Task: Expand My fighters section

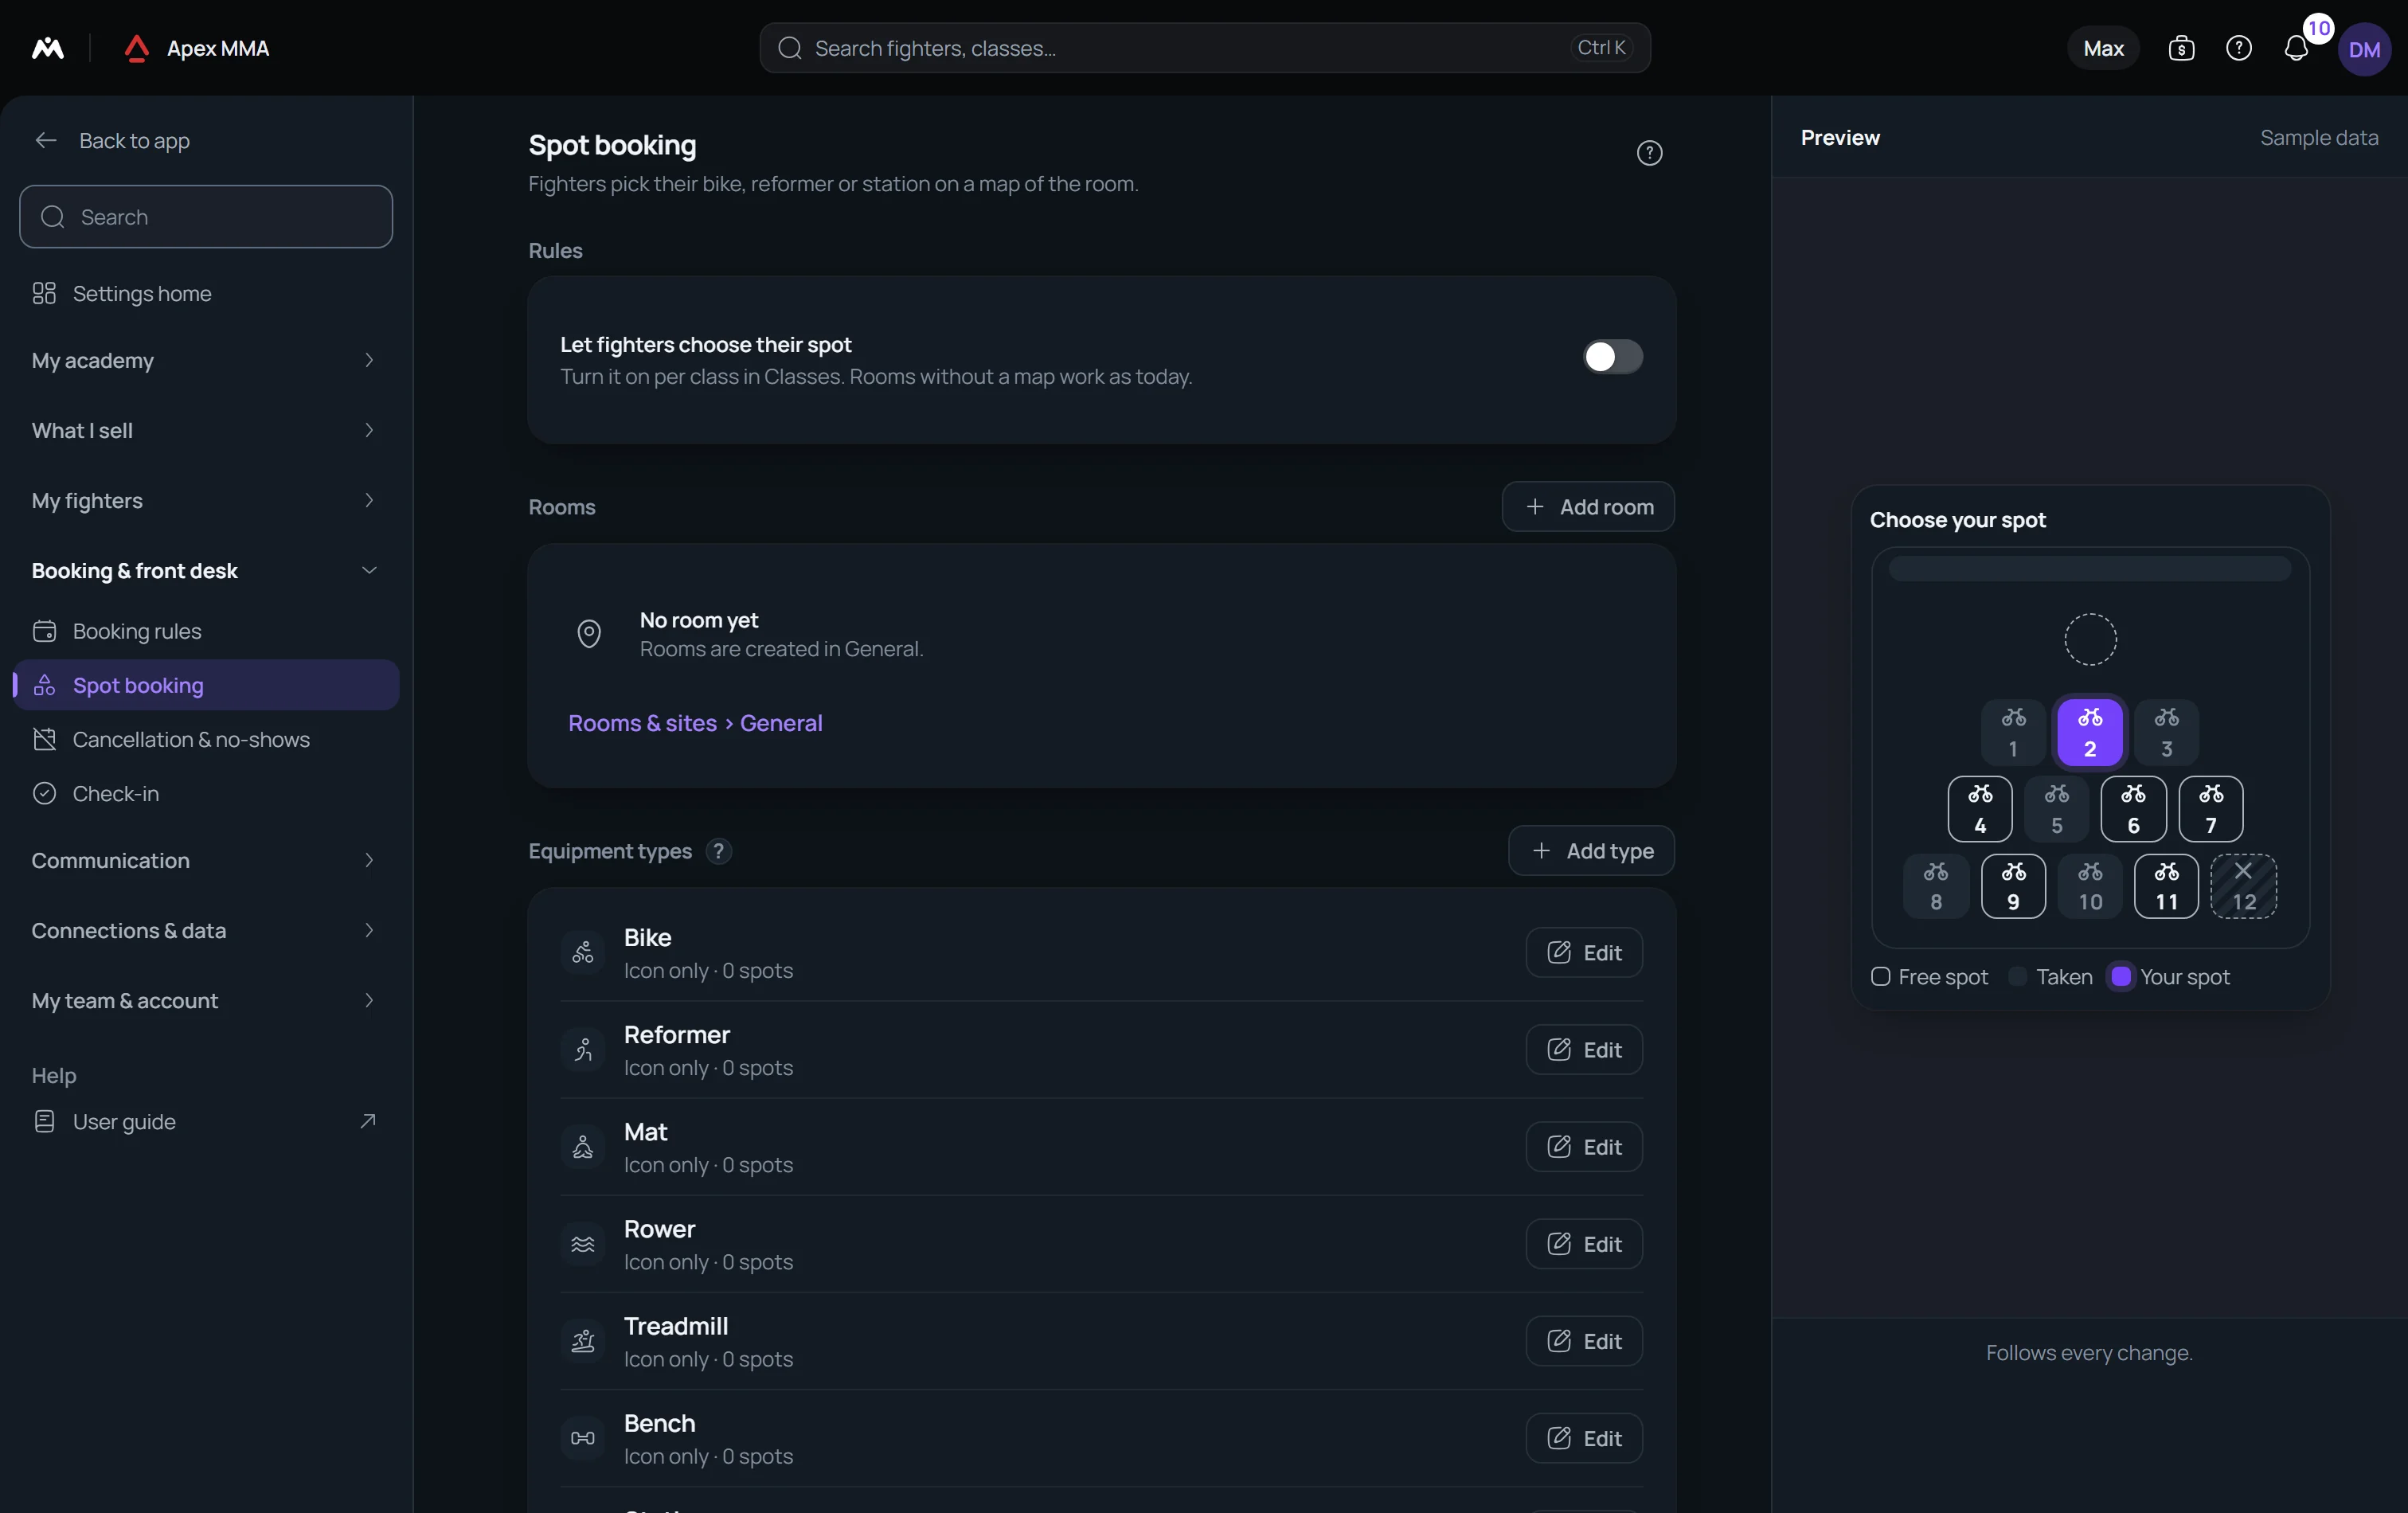Action: 206,500
